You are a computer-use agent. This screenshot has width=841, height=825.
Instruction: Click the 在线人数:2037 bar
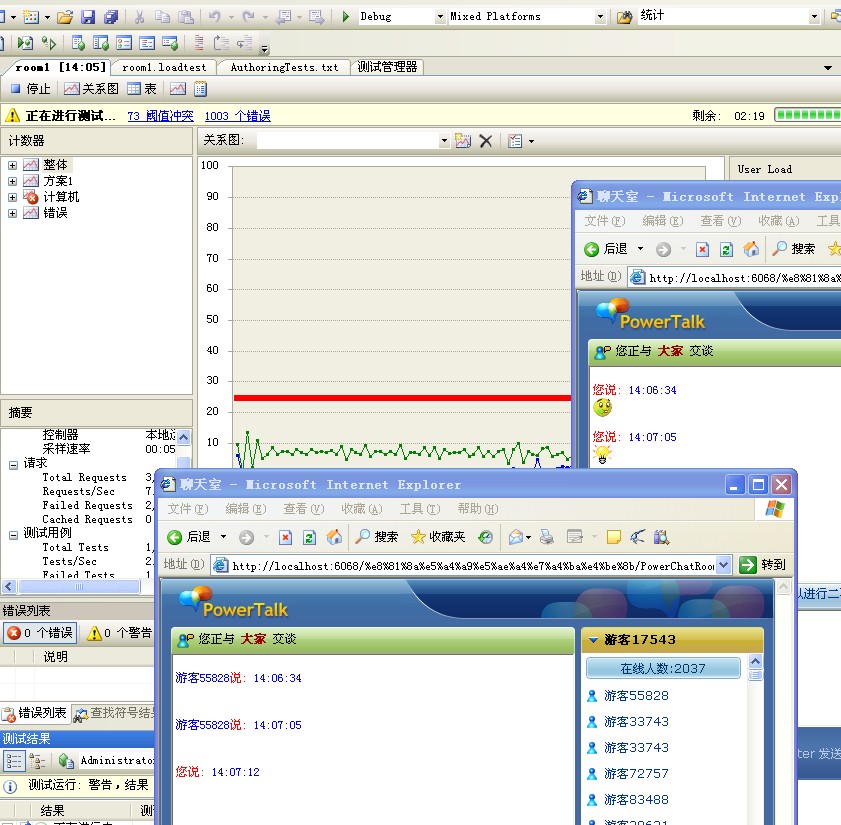tap(663, 668)
